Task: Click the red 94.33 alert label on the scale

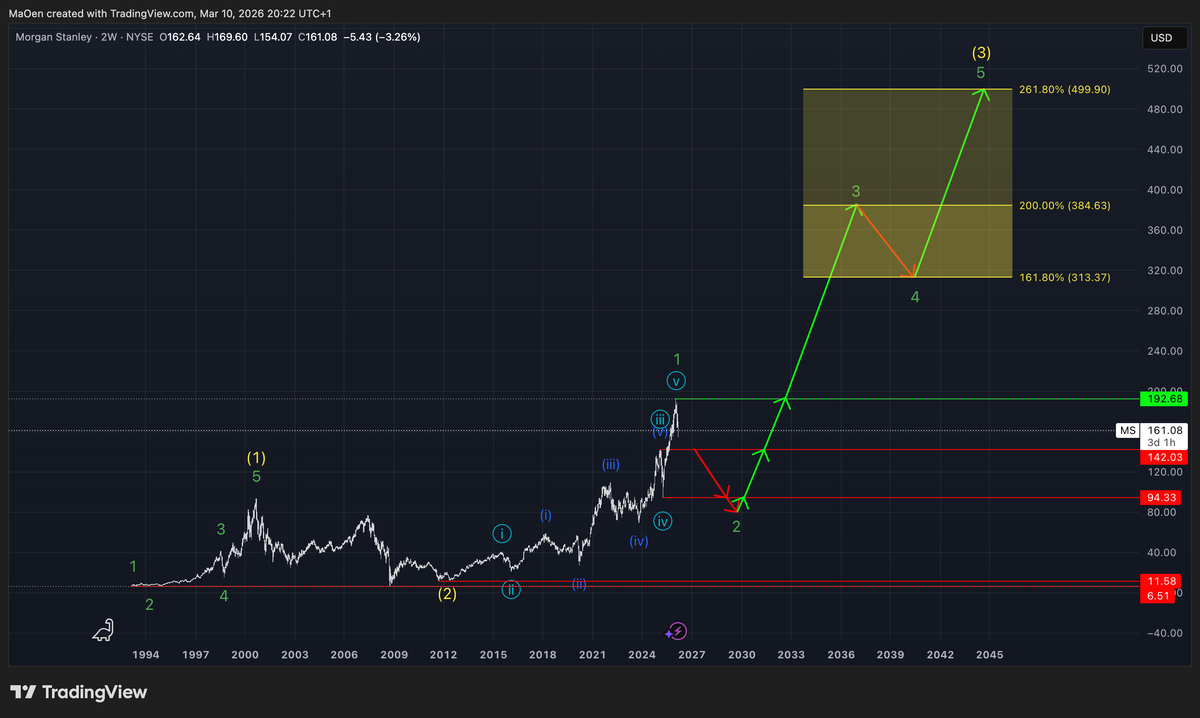Action: pyautogui.click(x=1160, y=496)
